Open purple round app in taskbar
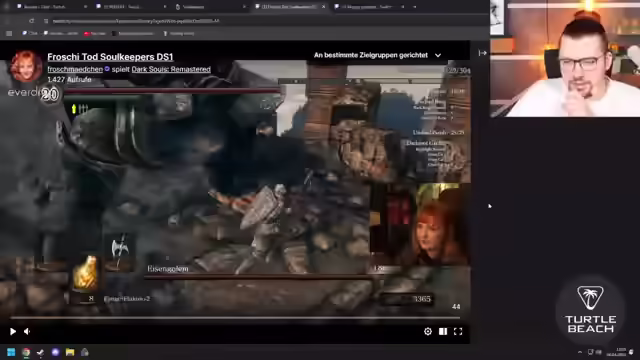Screen dimensions: 640x360 56,352
